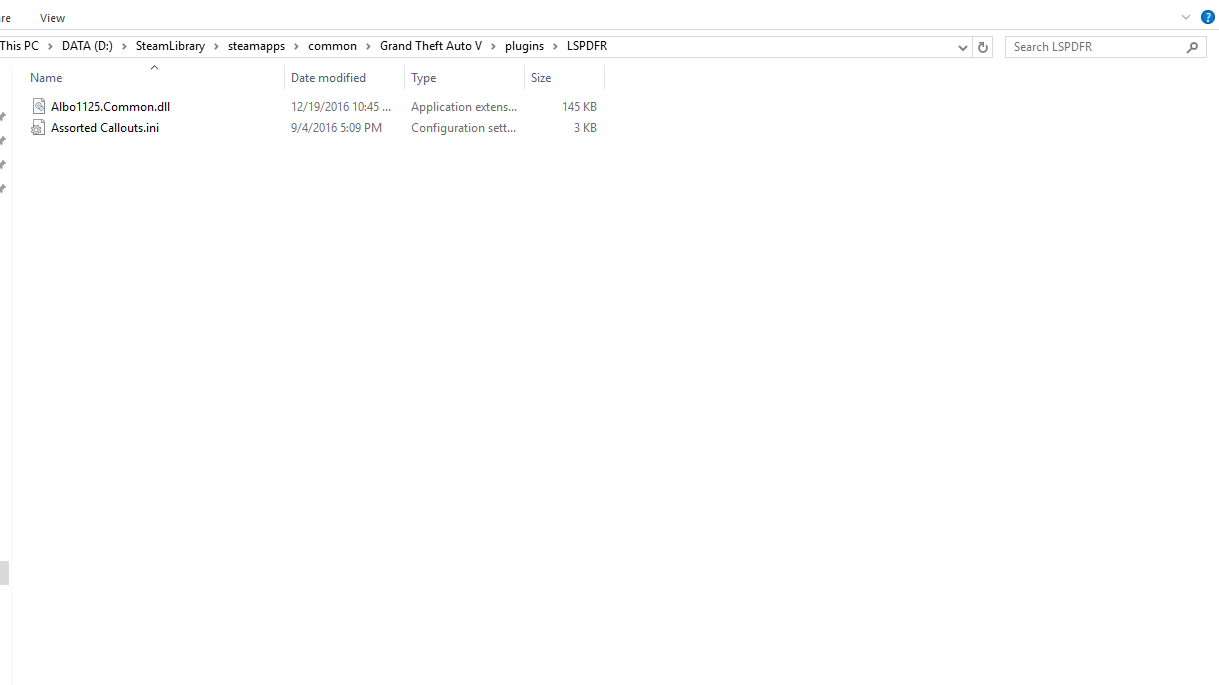The image size is (1219, 685).
Task: Navigate to This PC breadcrumb
Action: coord(19,46)
